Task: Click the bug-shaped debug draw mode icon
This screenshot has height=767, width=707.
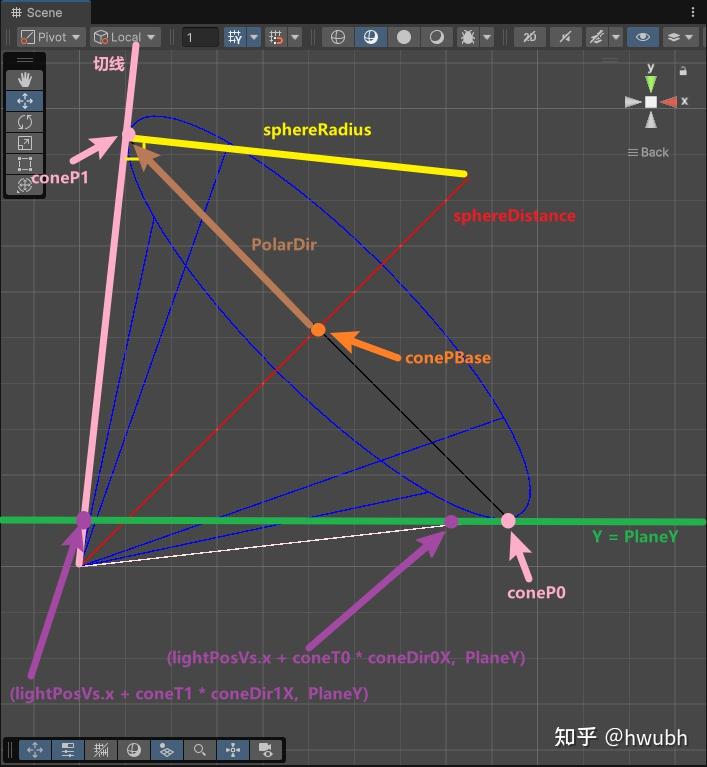Action: (x=468, y=37)
